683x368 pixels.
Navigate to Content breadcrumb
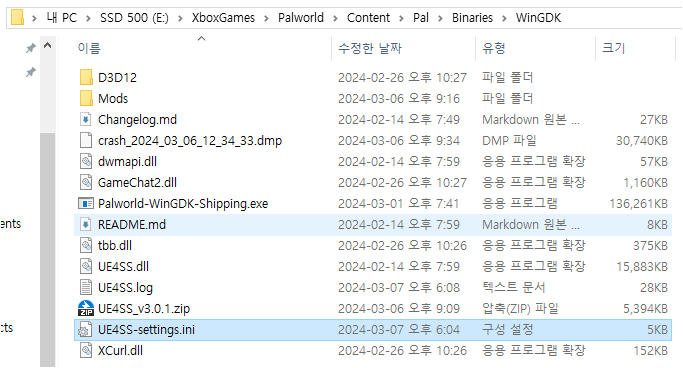point(369,18)
